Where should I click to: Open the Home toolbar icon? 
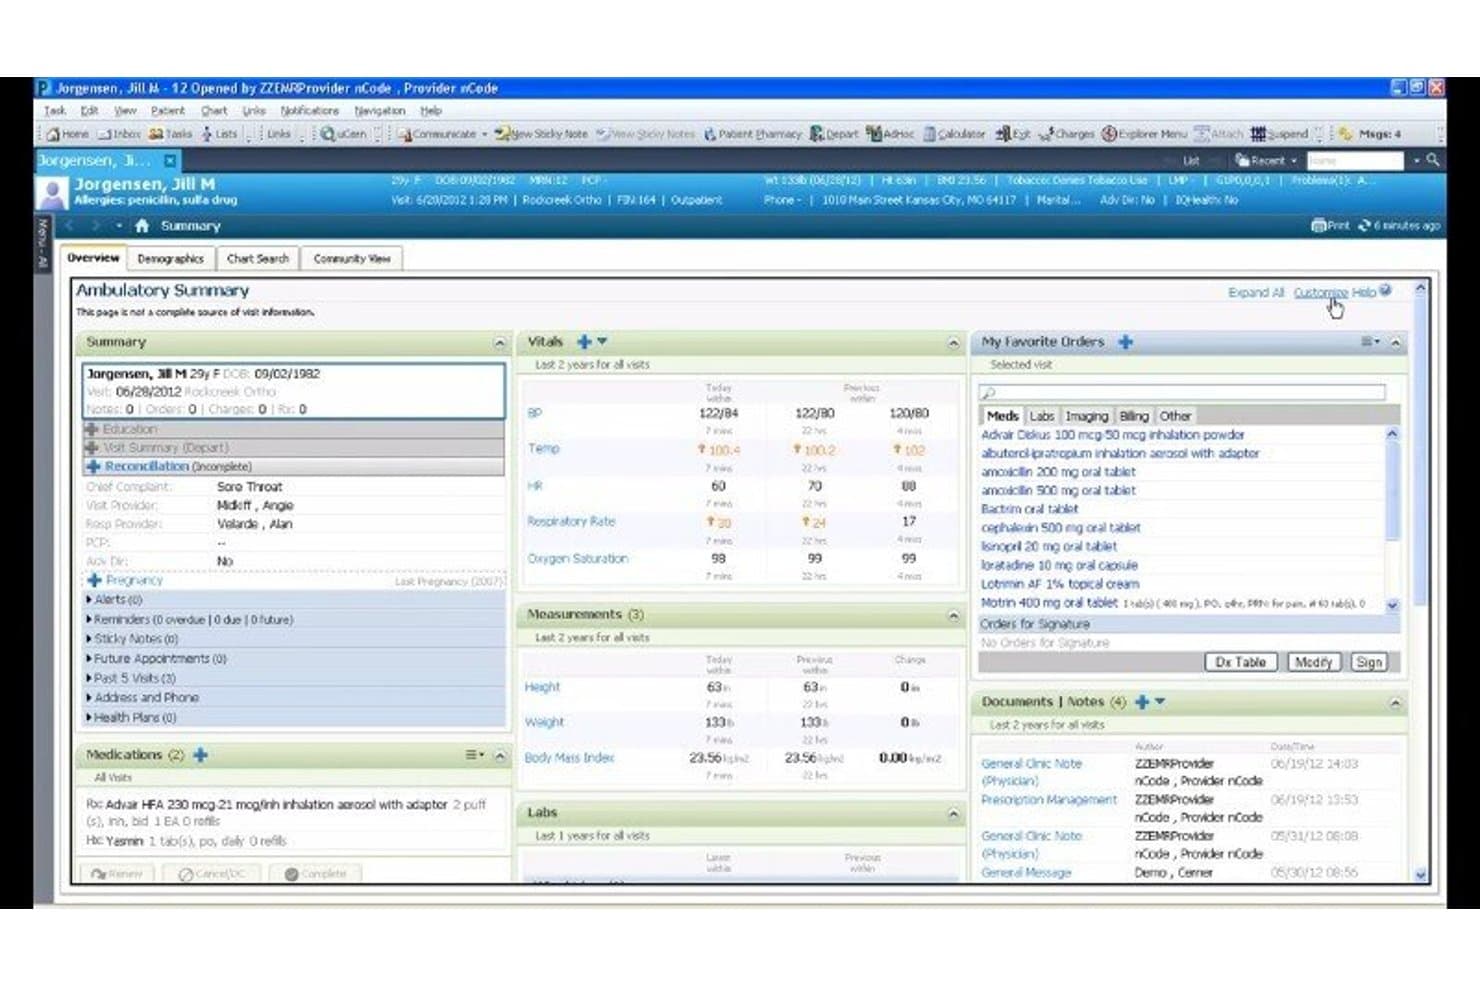click(68, 134)
